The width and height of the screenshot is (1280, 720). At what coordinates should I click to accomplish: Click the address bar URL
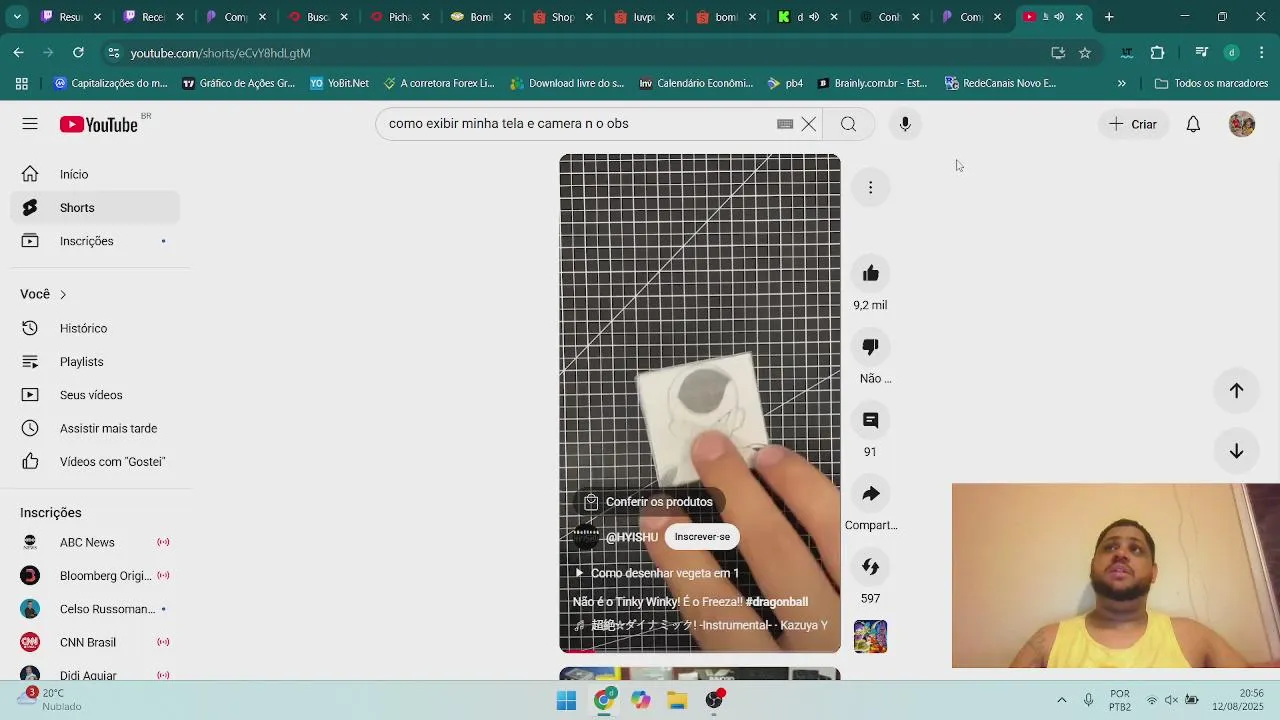point(220,53)
